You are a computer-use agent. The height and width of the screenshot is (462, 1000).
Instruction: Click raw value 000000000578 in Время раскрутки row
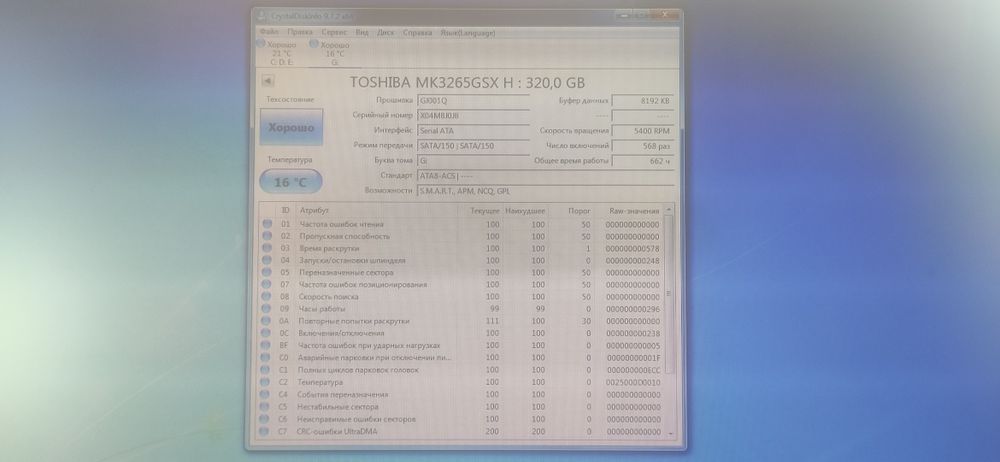[x=632, y=248]
